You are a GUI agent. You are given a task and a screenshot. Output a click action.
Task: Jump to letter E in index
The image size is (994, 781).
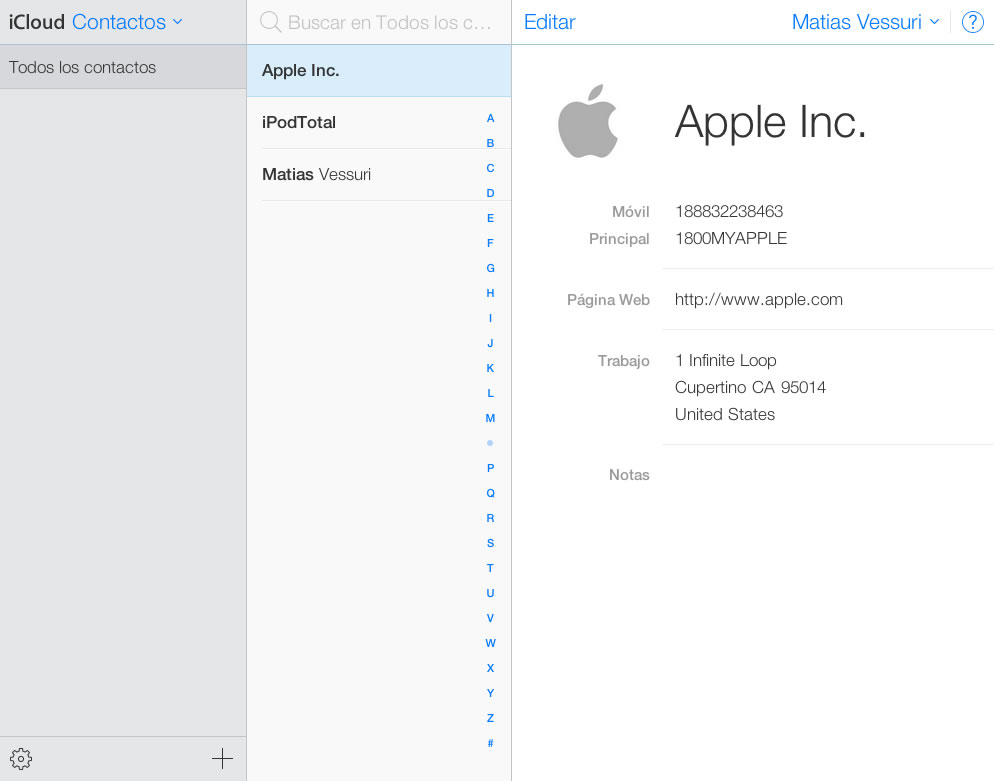(490, 218)
